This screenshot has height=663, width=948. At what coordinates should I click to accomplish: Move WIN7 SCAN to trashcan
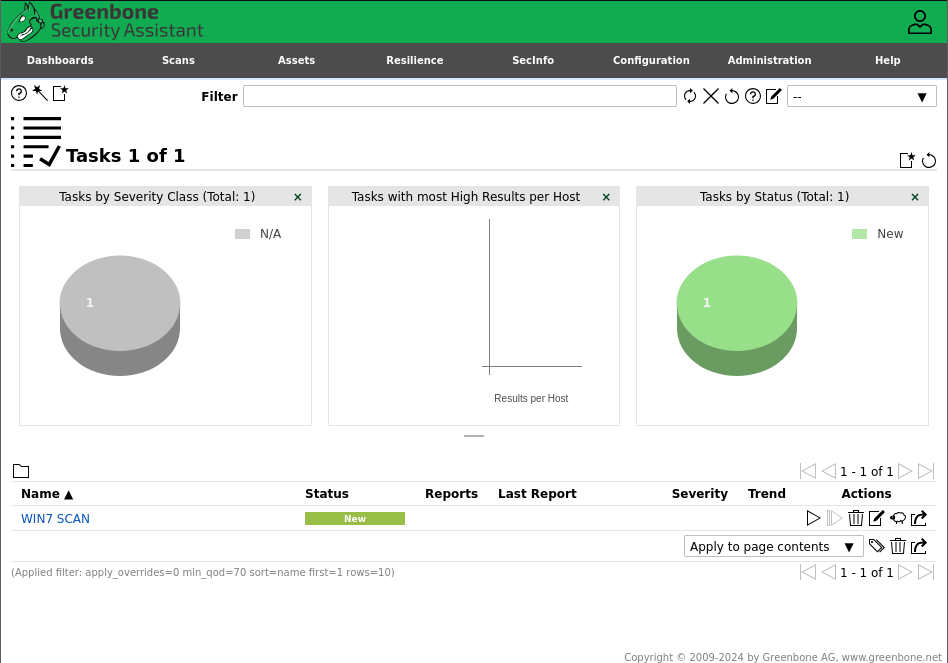point(855,518)
